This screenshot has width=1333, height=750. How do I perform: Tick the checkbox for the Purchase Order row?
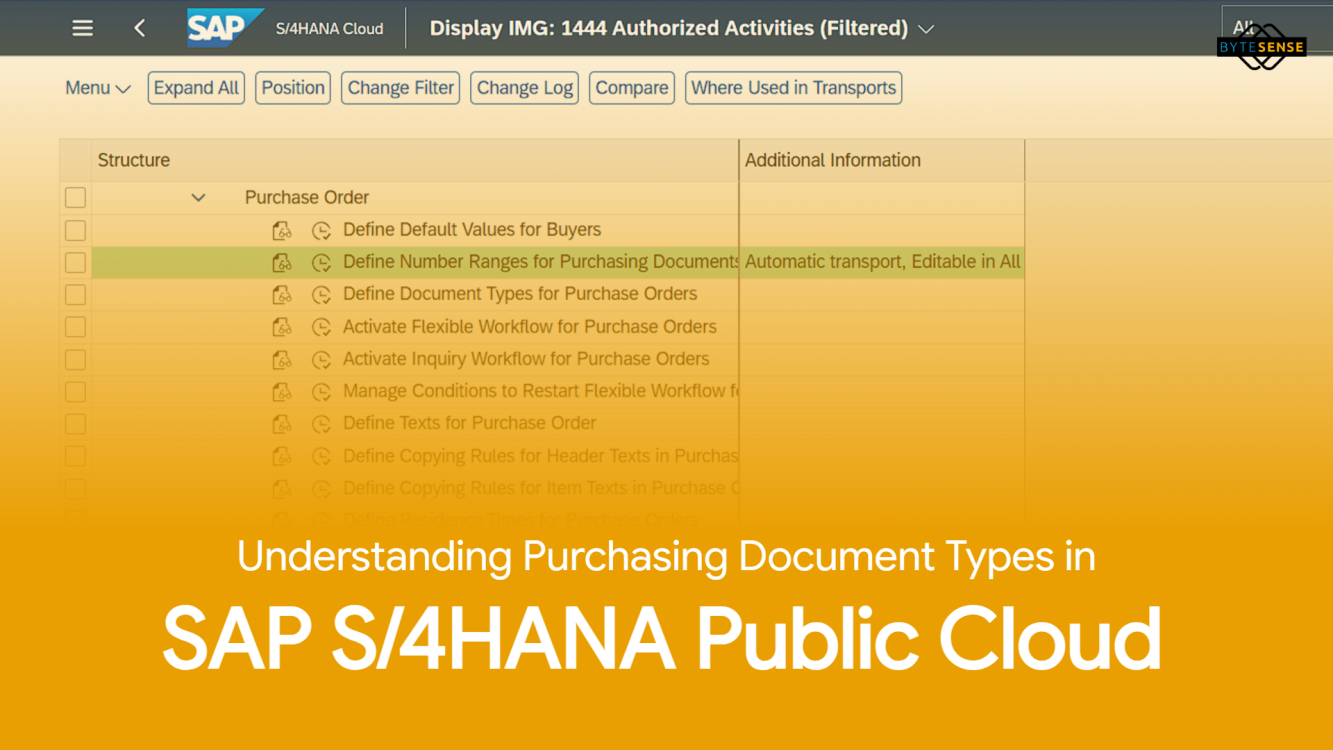tap(75, 197)
